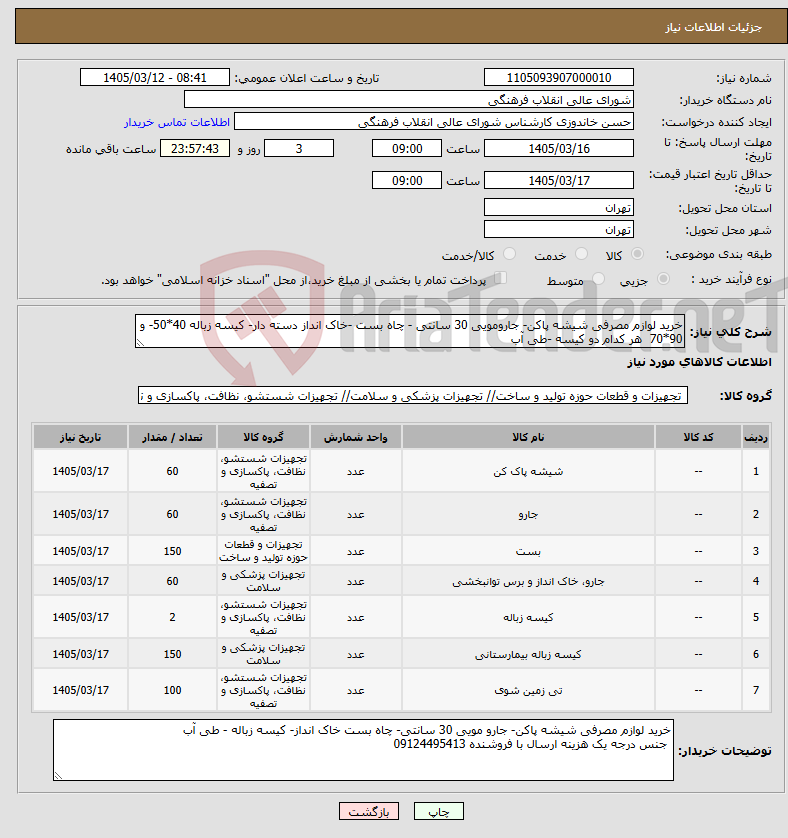Click the request creator name field
788x838 pixels.
click(434, 122)
